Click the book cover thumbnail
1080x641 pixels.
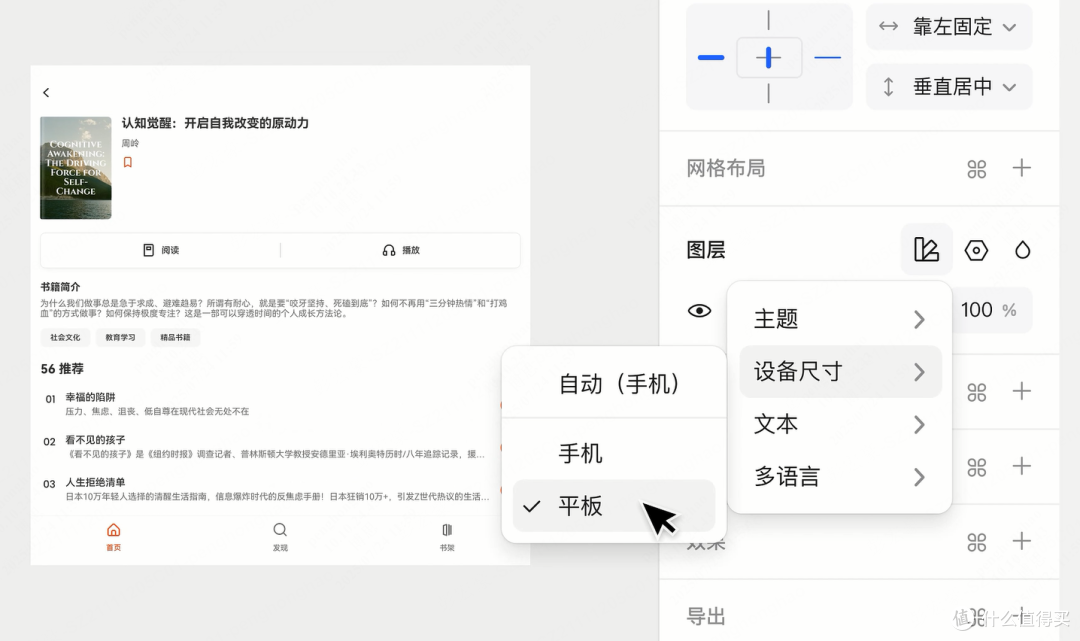76,168
